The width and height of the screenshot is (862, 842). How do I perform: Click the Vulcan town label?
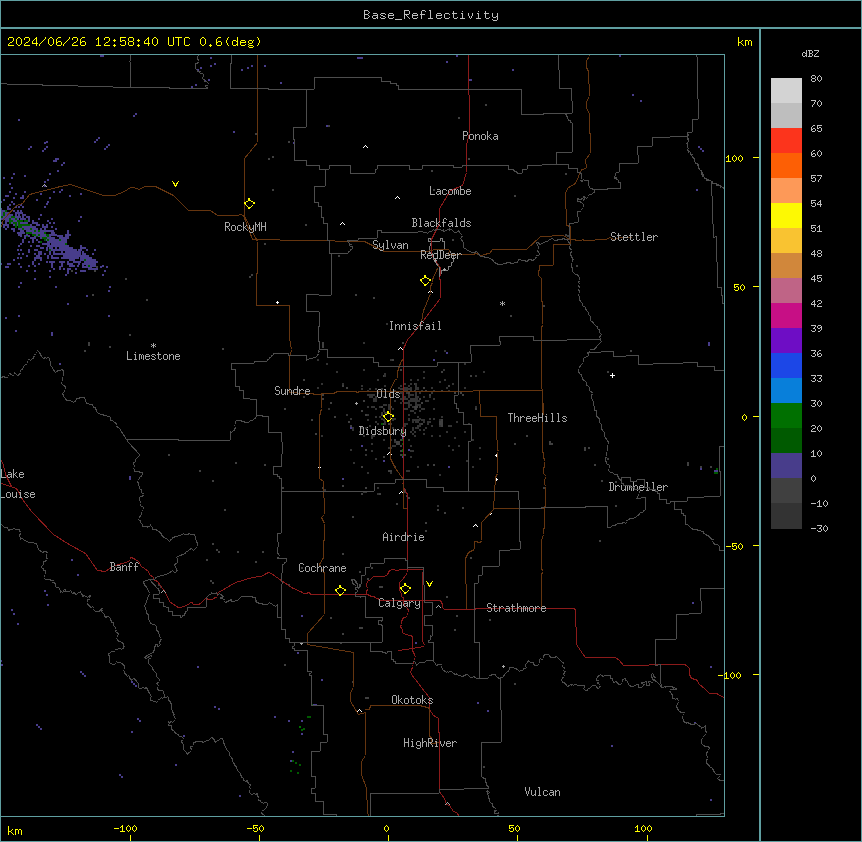point(543,792)
